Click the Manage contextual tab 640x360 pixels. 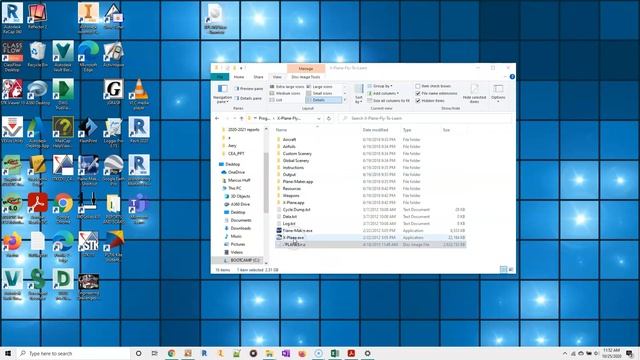point(306,69)
